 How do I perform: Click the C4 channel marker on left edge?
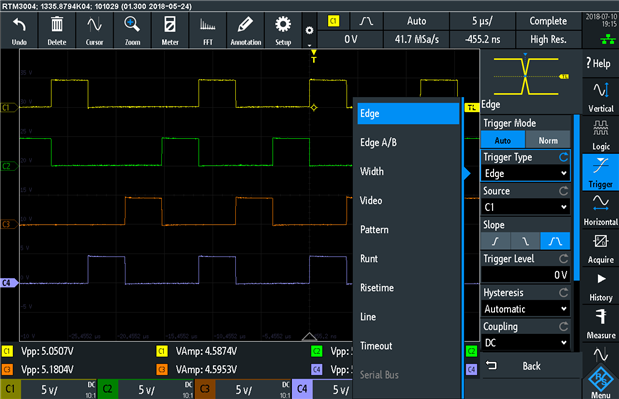(x=9, y=283)
